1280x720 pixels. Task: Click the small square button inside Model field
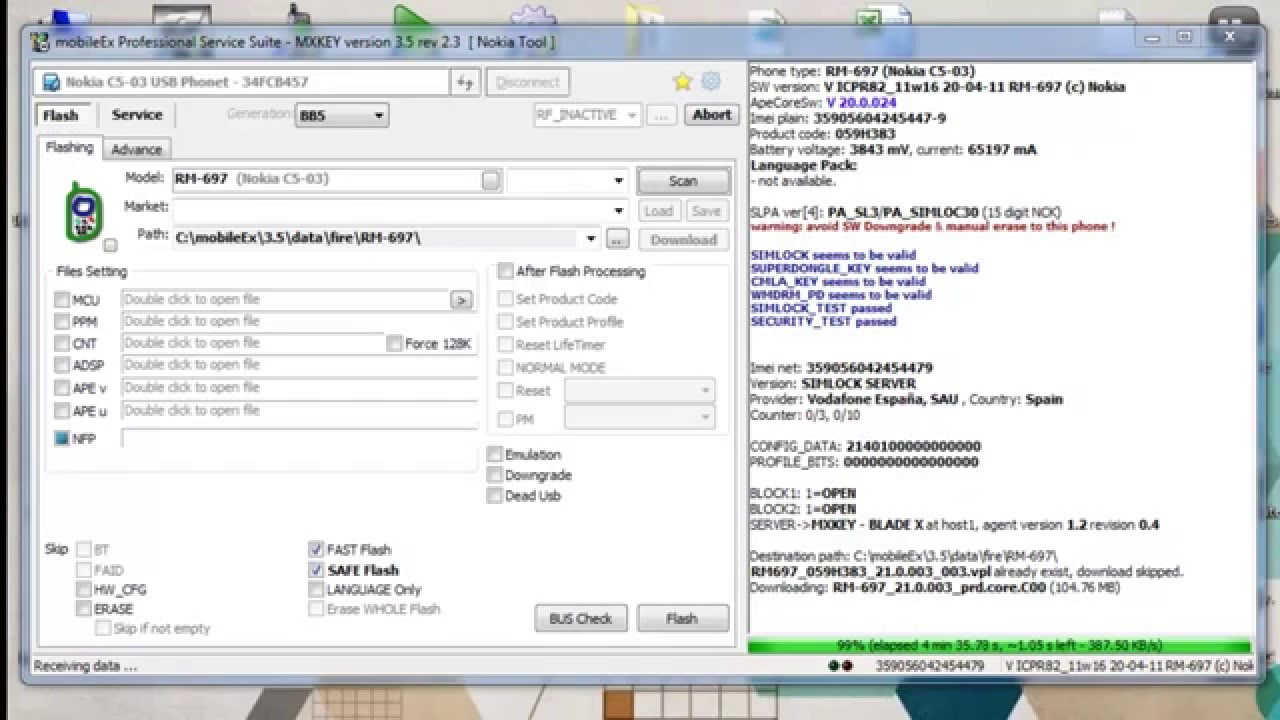point(490,180)
